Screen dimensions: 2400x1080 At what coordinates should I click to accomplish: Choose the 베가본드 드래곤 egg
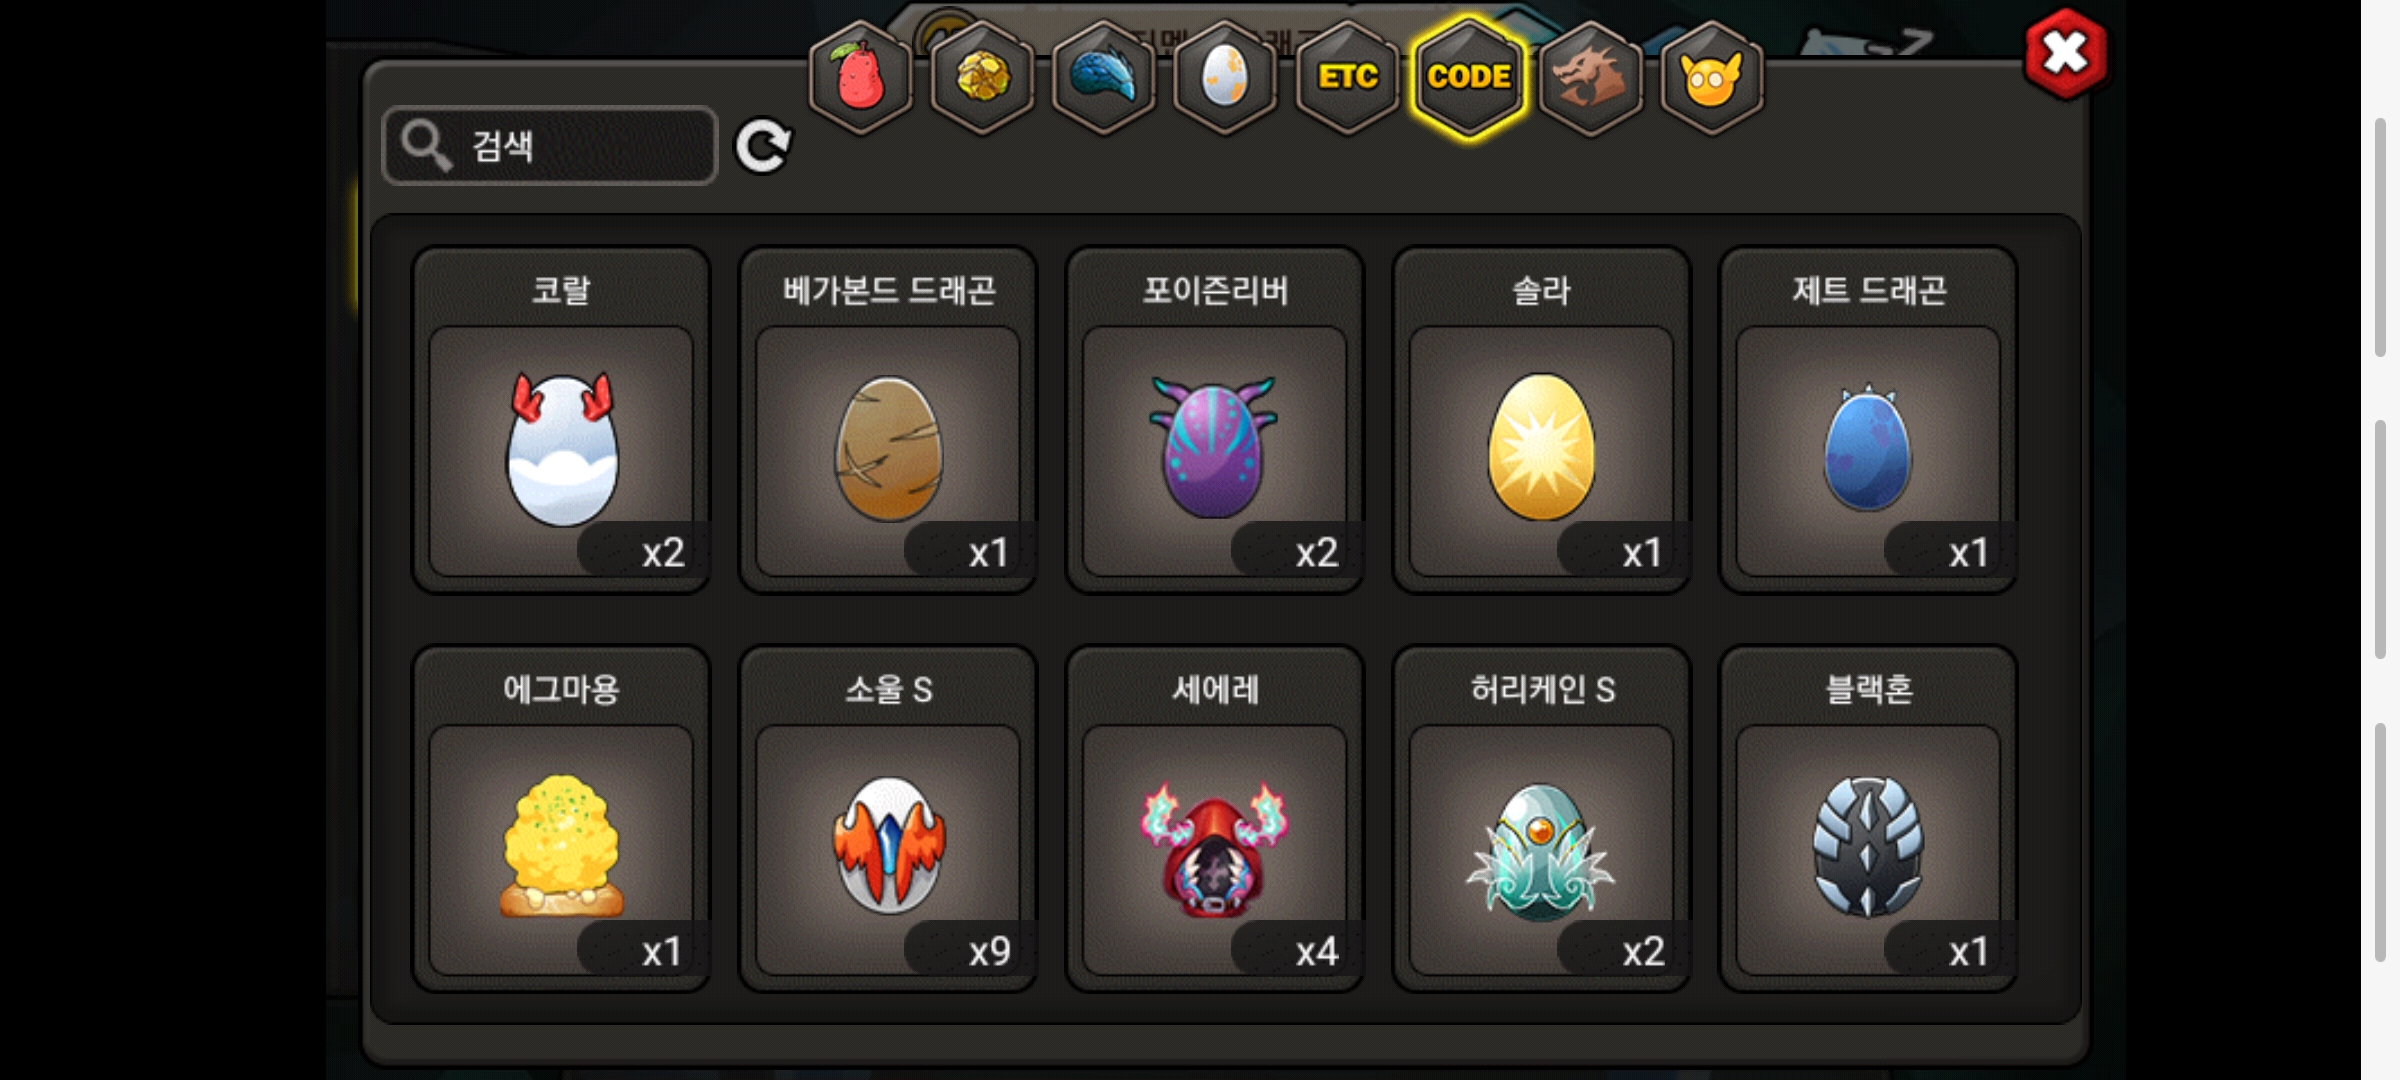click(888, 420)
